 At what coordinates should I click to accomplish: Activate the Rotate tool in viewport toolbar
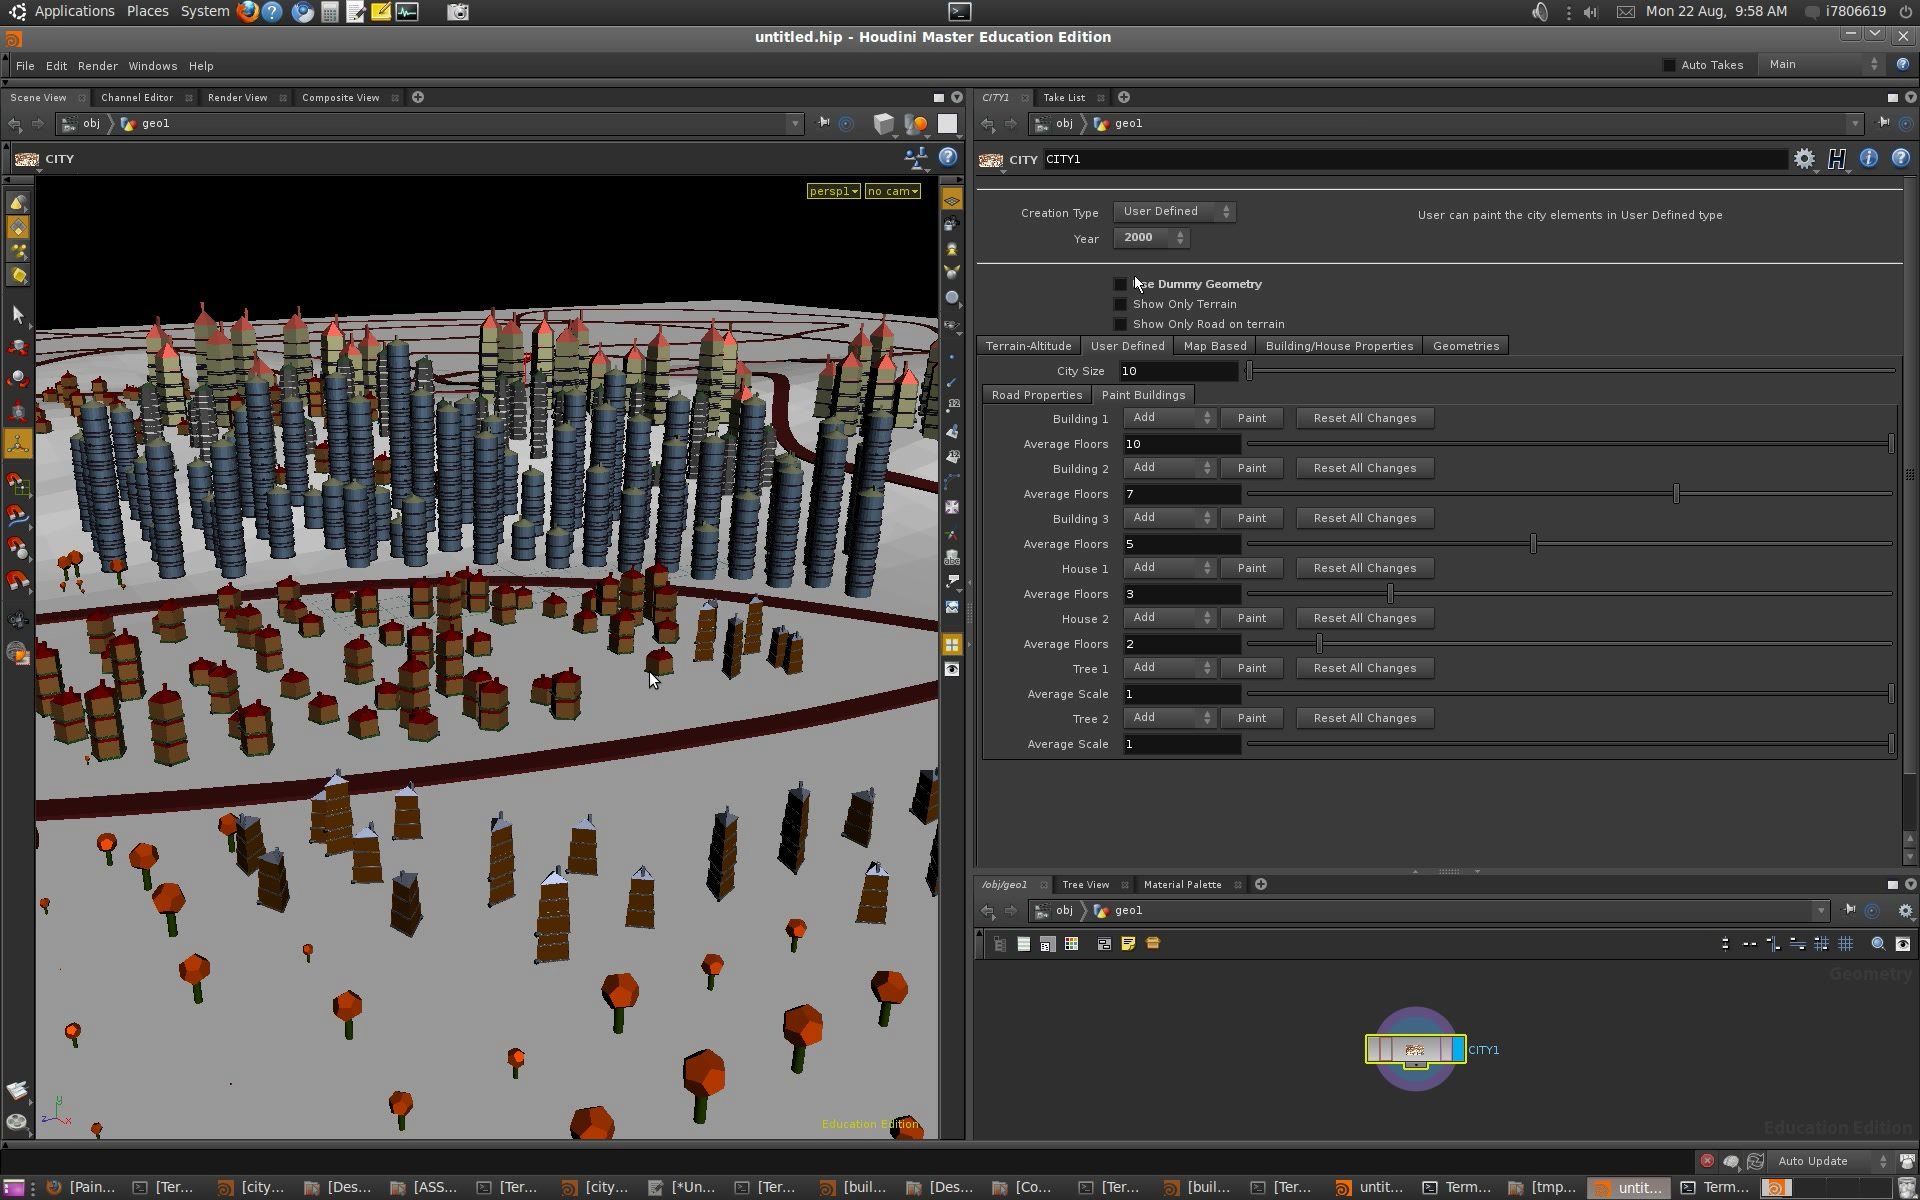point(18,379)
